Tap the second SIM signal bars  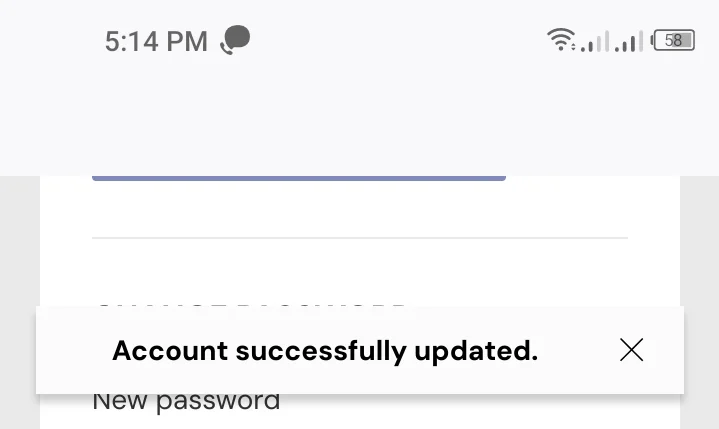click(629, 41)
